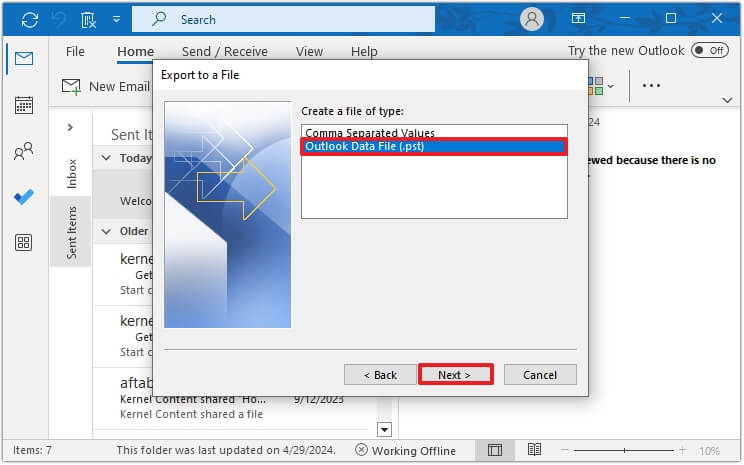Switch to the Send / Receive tab
The image size is (744, 465).
pyautogui.click(x=225, y=51)
